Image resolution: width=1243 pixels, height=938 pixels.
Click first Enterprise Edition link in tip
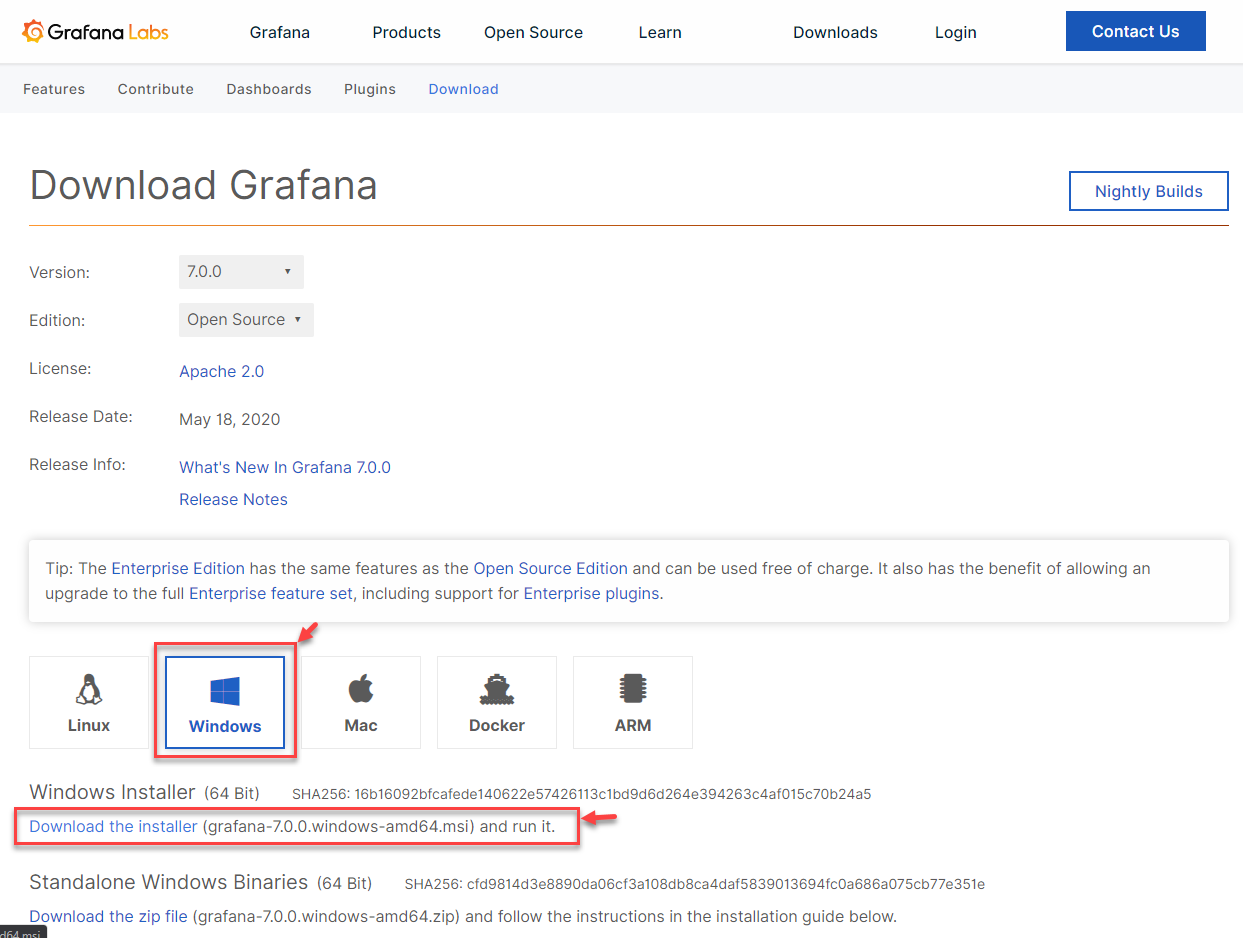pos(178,568)
